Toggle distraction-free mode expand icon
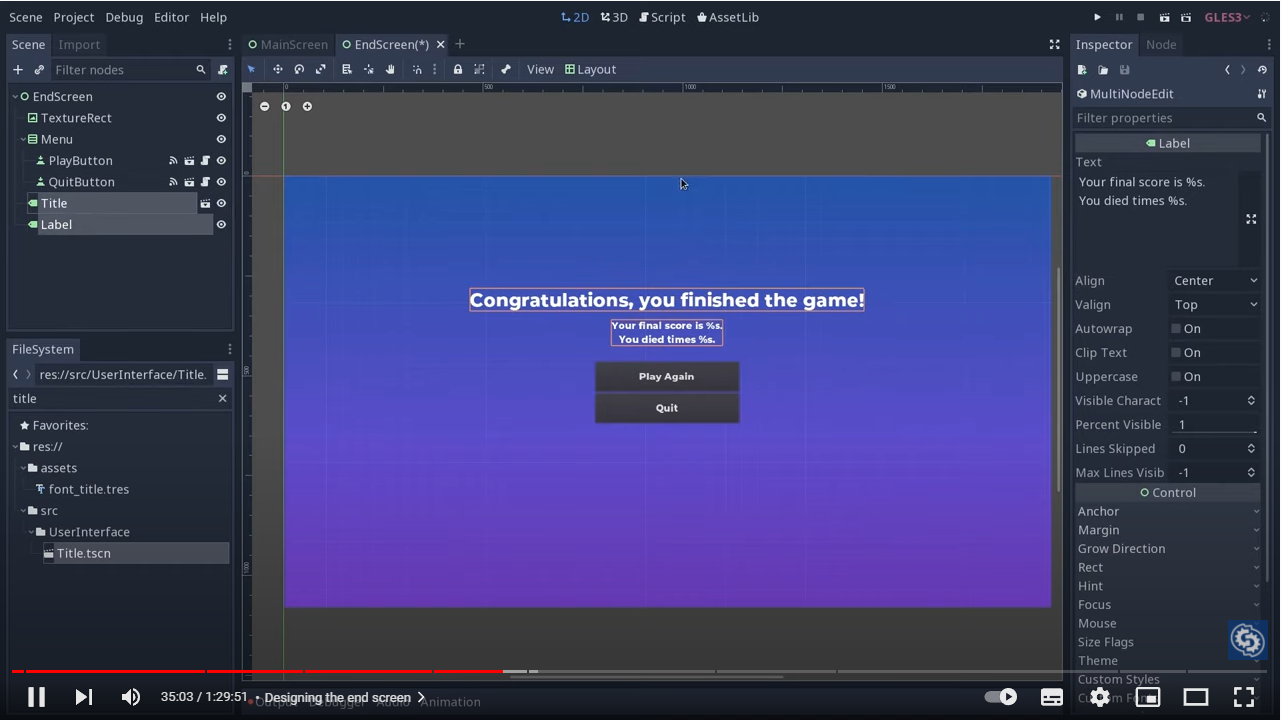Screen dimensions: 1281x720 1054,44
